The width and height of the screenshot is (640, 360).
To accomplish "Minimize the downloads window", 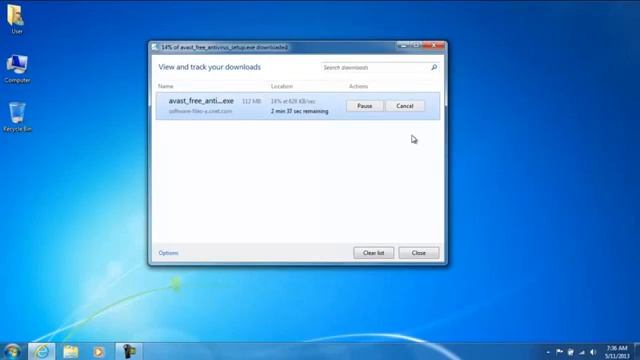I will (x=403, y=46).
